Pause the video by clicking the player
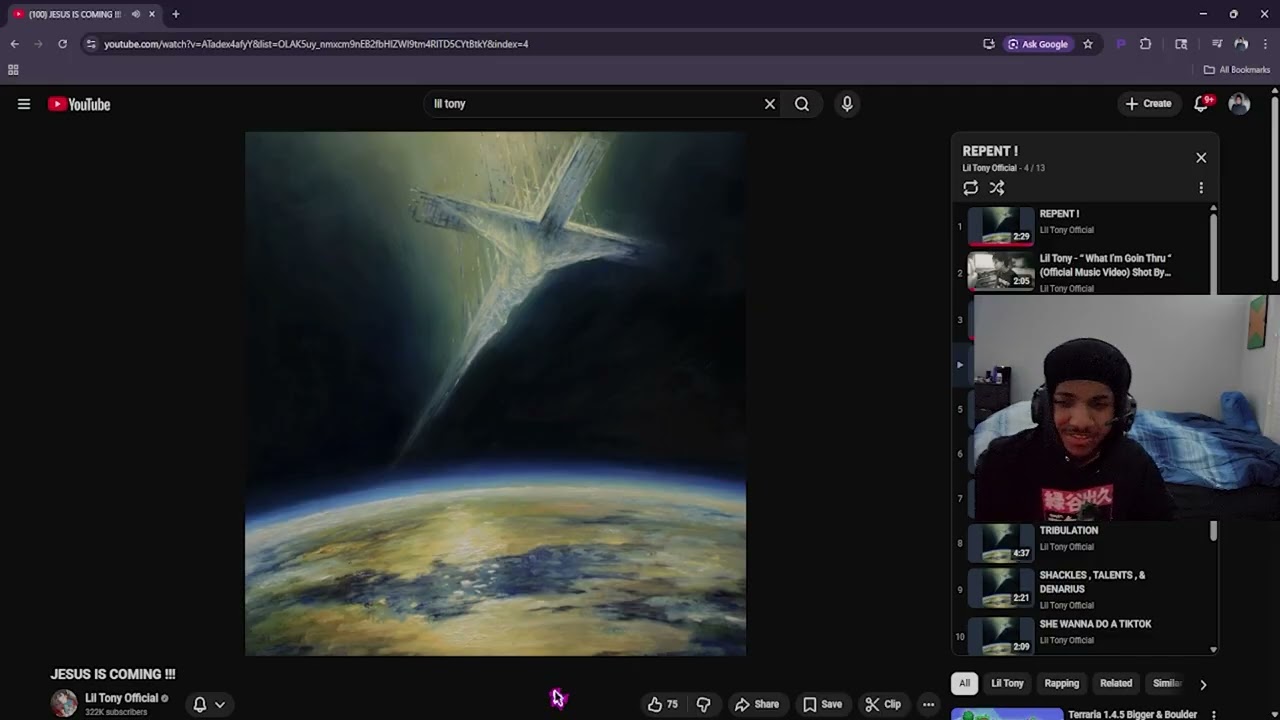 click(x=495, y=394)
